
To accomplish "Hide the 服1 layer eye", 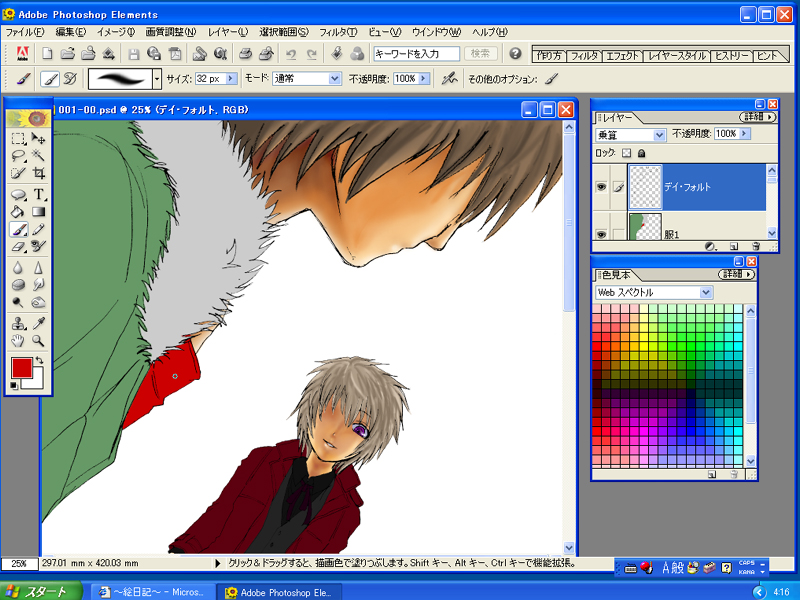I will click(602, 234).
